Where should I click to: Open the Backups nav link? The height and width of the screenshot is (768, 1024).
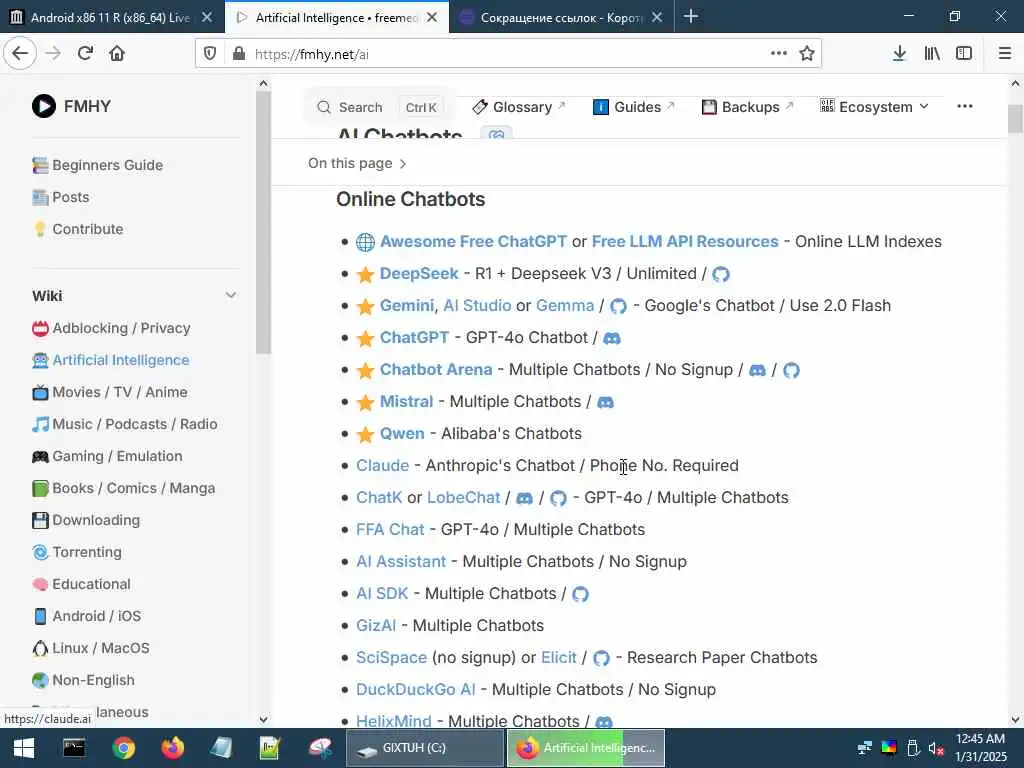point(747,106)
